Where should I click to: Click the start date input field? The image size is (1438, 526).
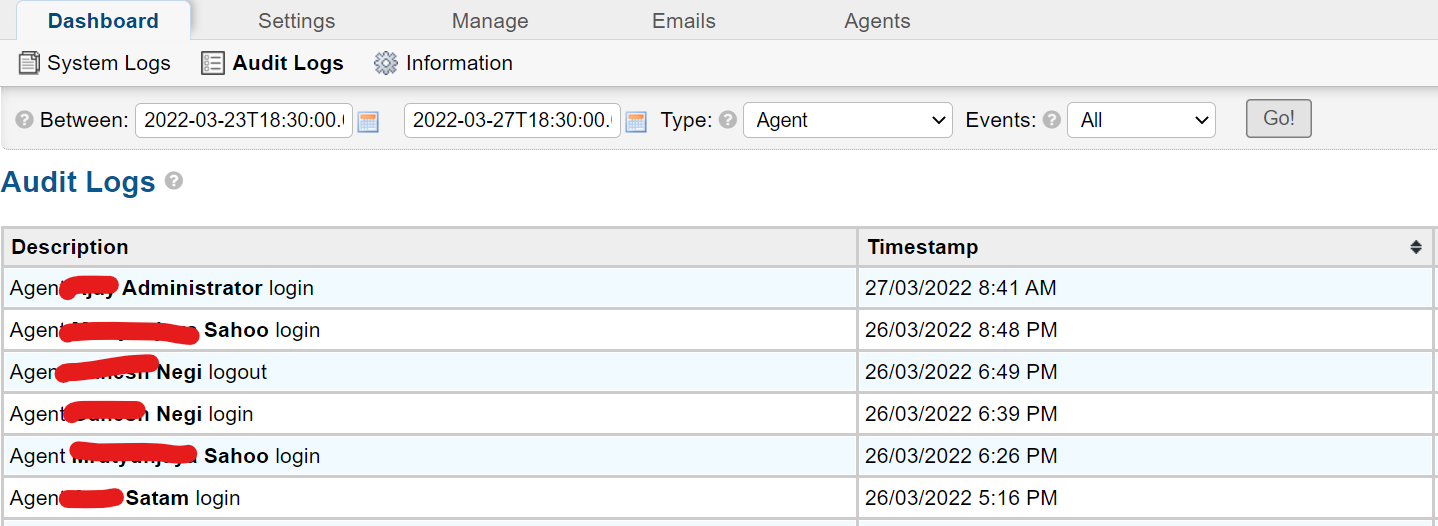click(x=243, y=120)
